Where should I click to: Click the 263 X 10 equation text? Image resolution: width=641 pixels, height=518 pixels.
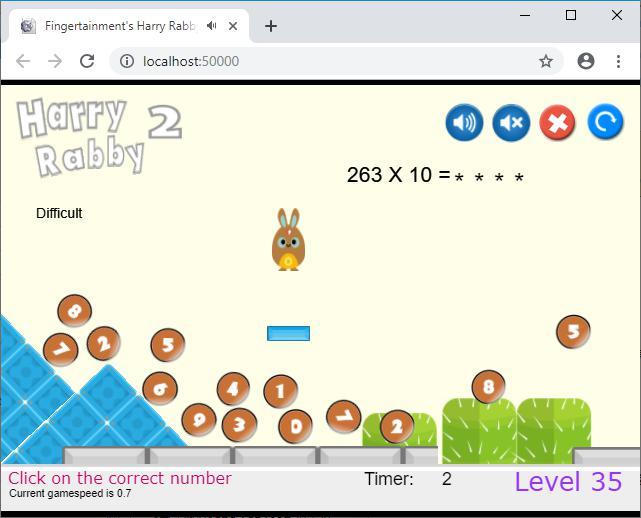[x=435, y=175]
